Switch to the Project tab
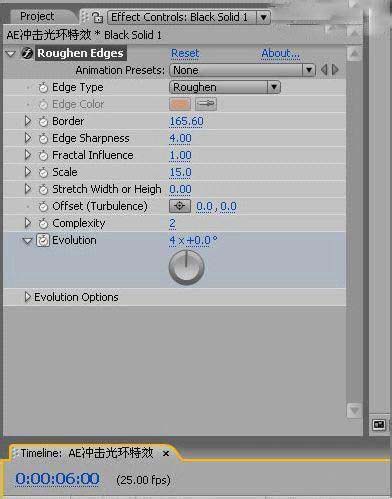The width and height of the screenshot is (392, 499). 37,16
